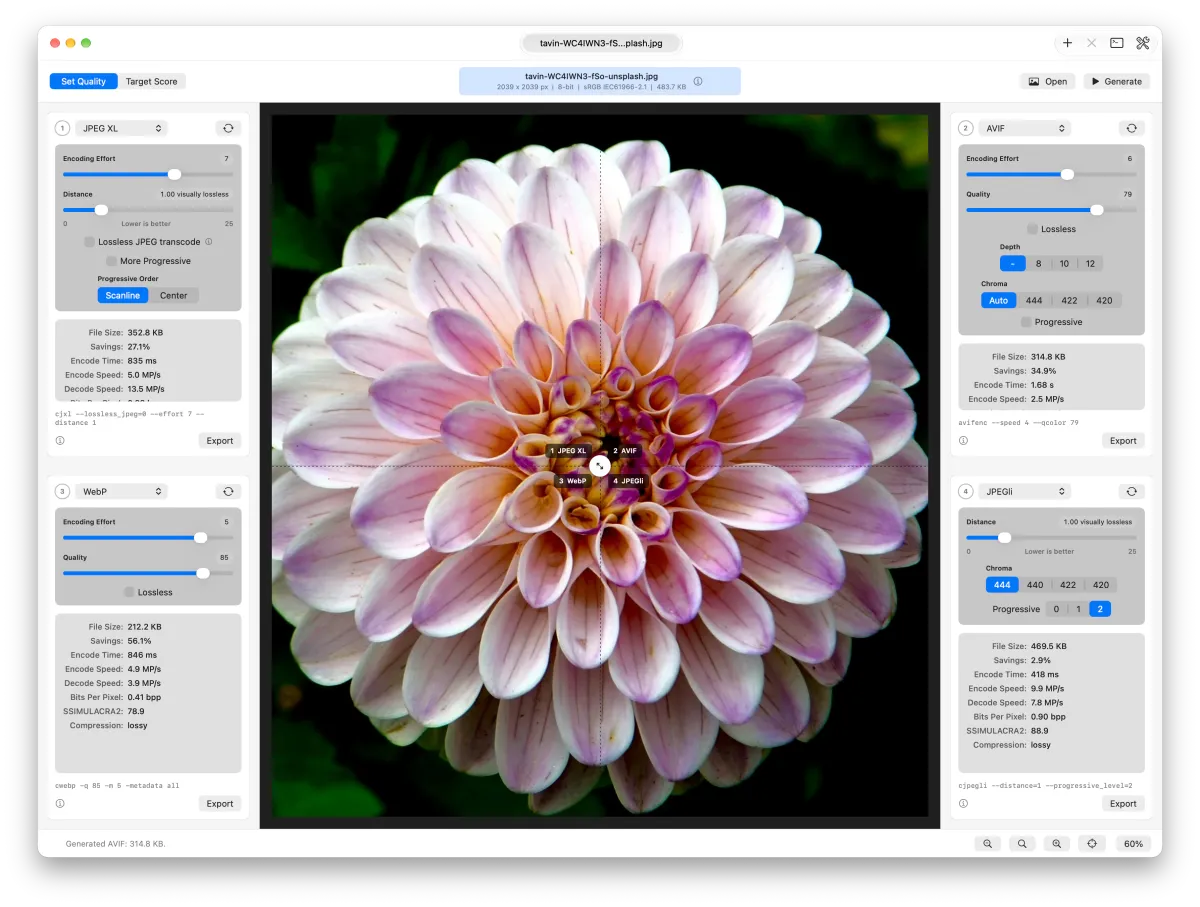The height and width of the screenshot is (907, 1200).
Task: Select Center progressive order
Action: click(x=174, y=295)
